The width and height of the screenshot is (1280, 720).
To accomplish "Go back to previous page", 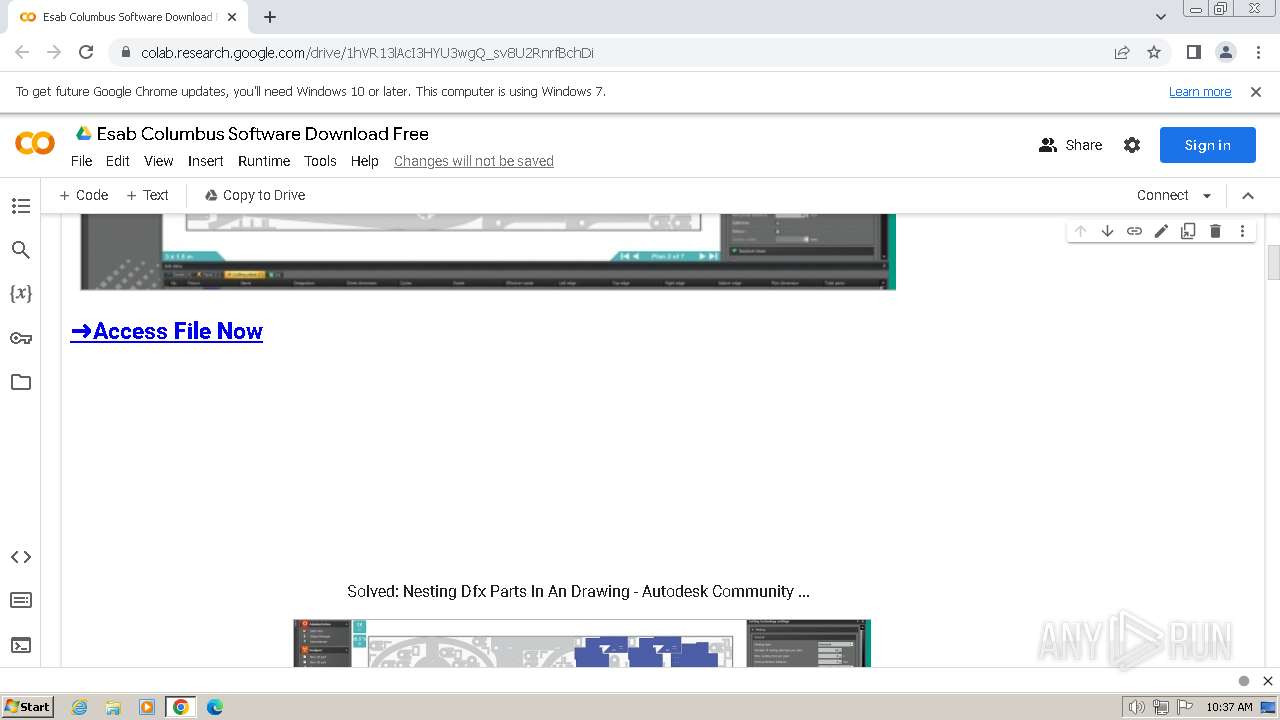I will coord(22,52).
